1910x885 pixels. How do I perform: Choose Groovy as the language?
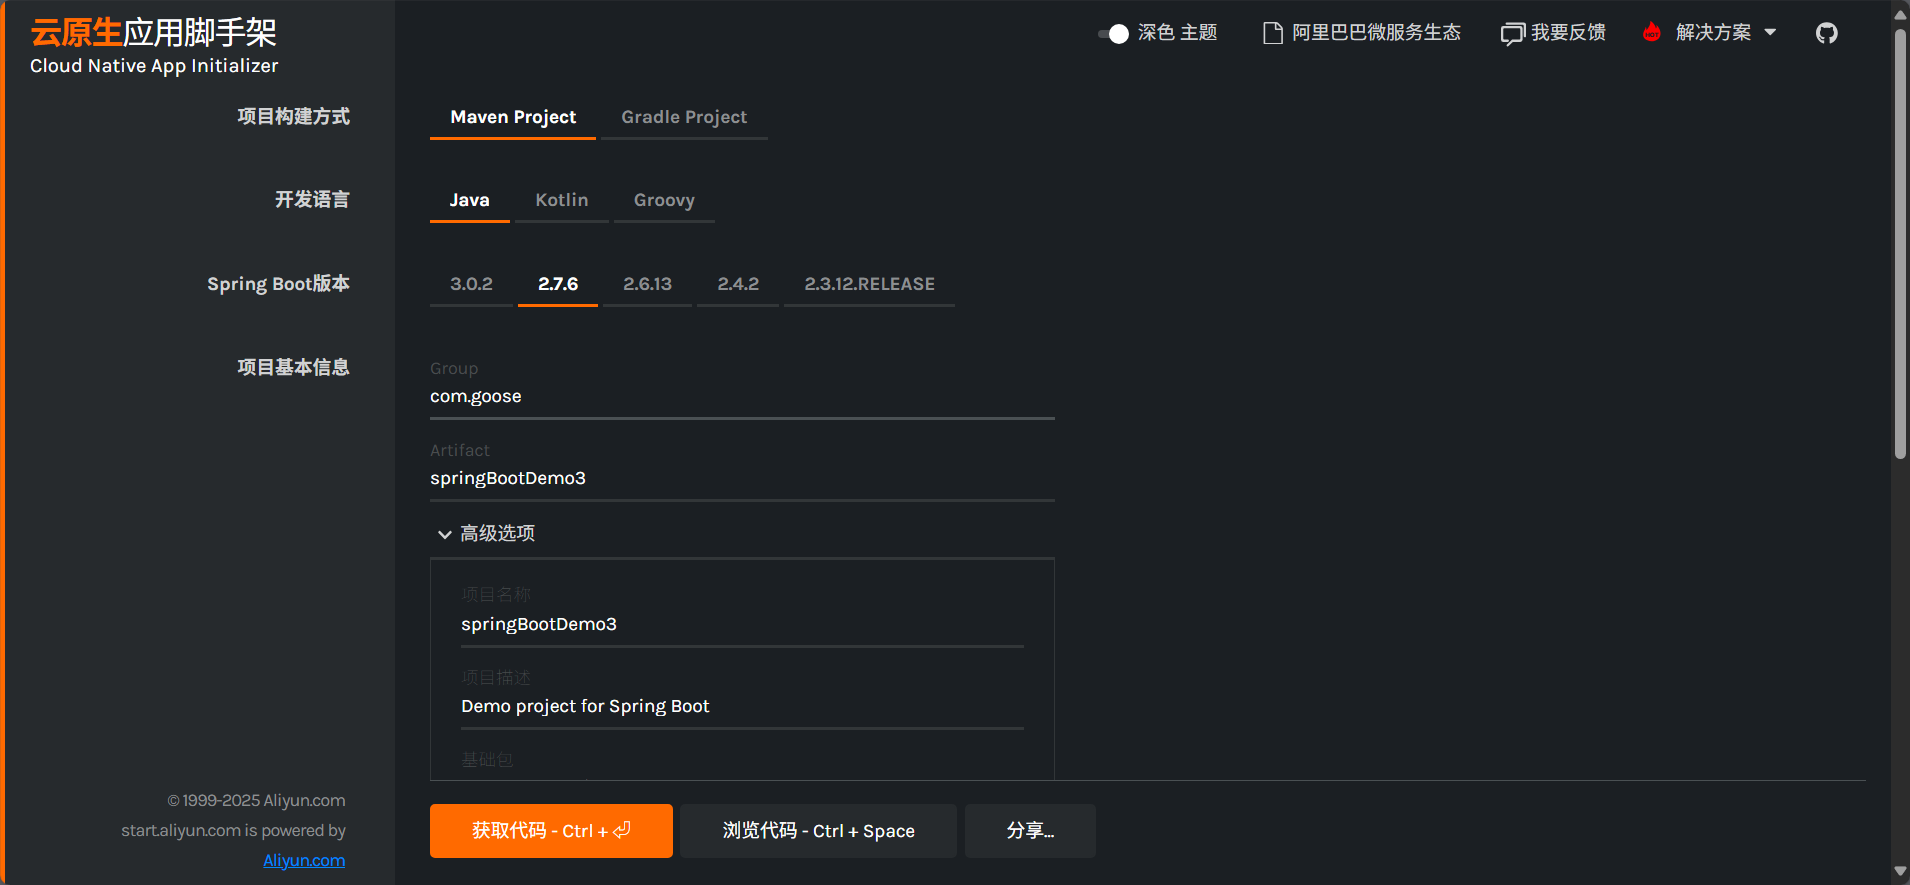(x=664, y=200)
